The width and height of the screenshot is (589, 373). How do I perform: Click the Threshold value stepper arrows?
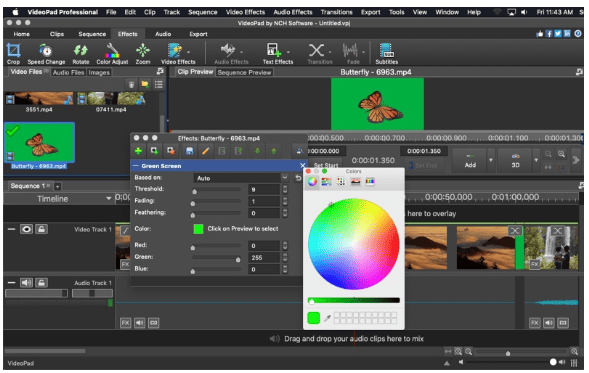[285, 190]
